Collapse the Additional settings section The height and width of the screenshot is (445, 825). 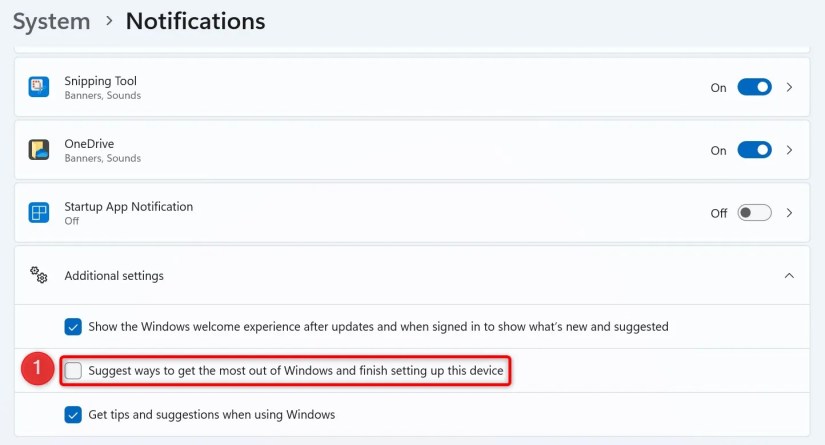pyautogui.click(x=789, y=276)
